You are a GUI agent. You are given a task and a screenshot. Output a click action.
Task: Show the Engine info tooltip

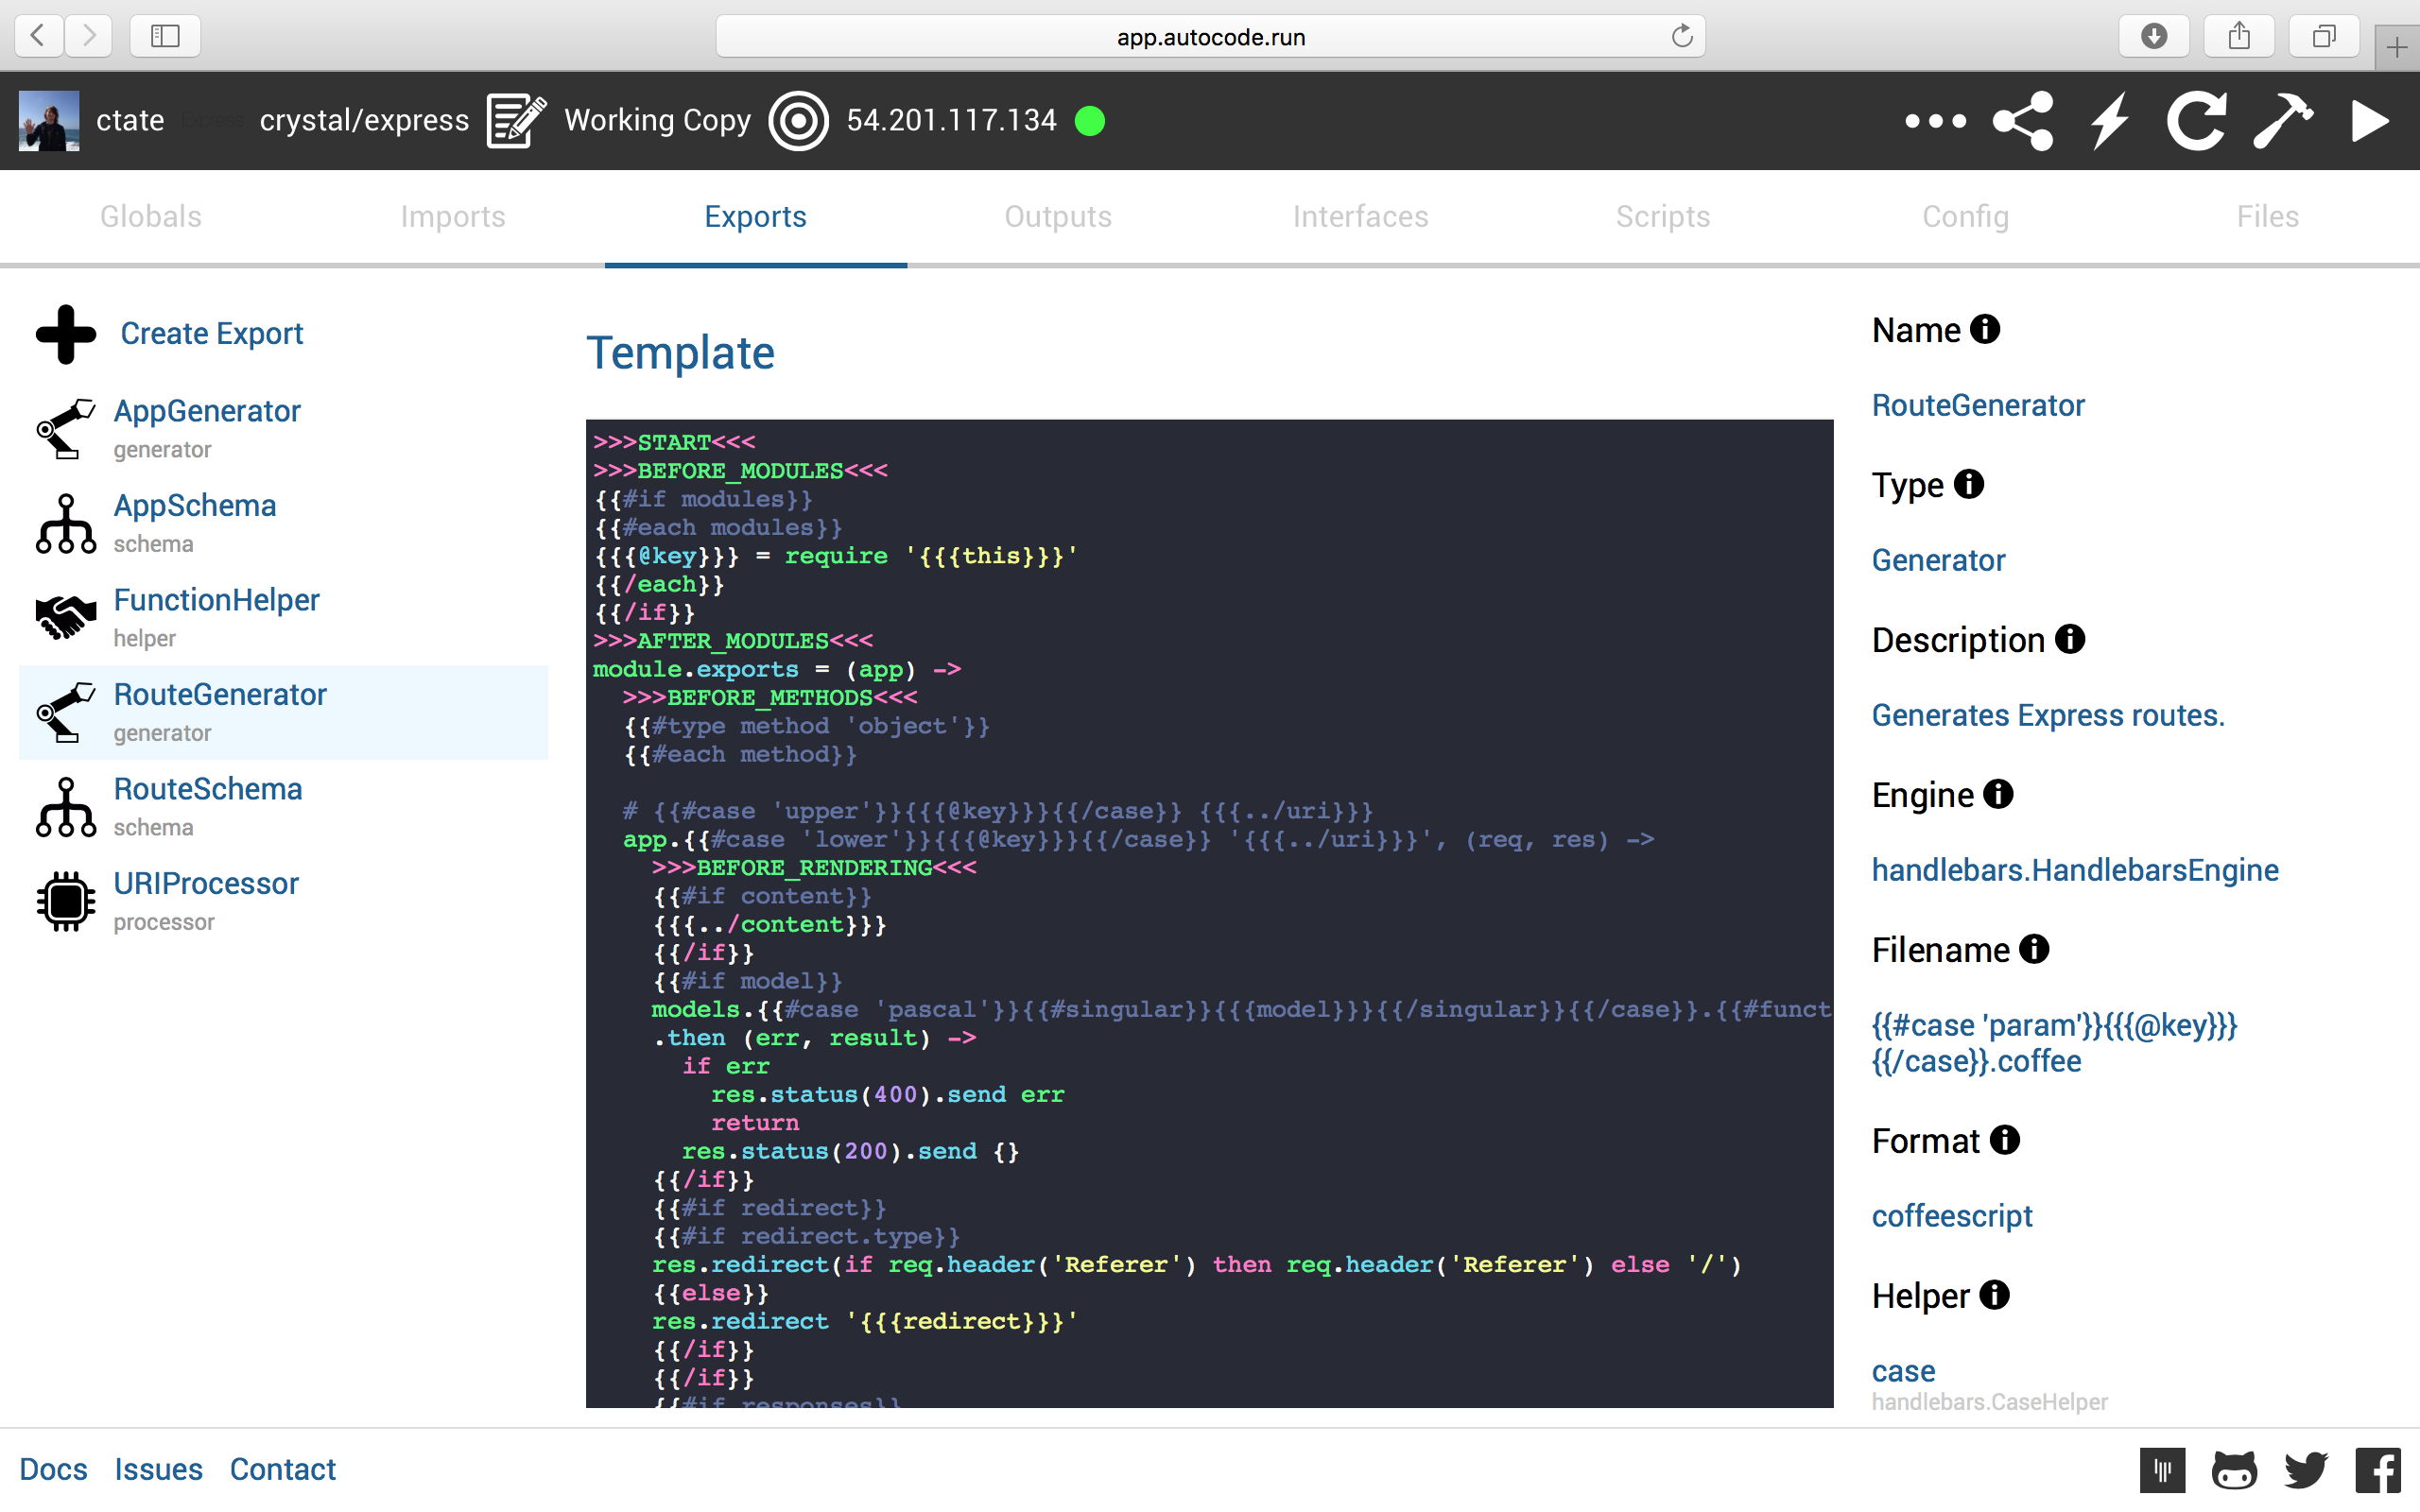pyautogui.click(x=2001, y=792)
